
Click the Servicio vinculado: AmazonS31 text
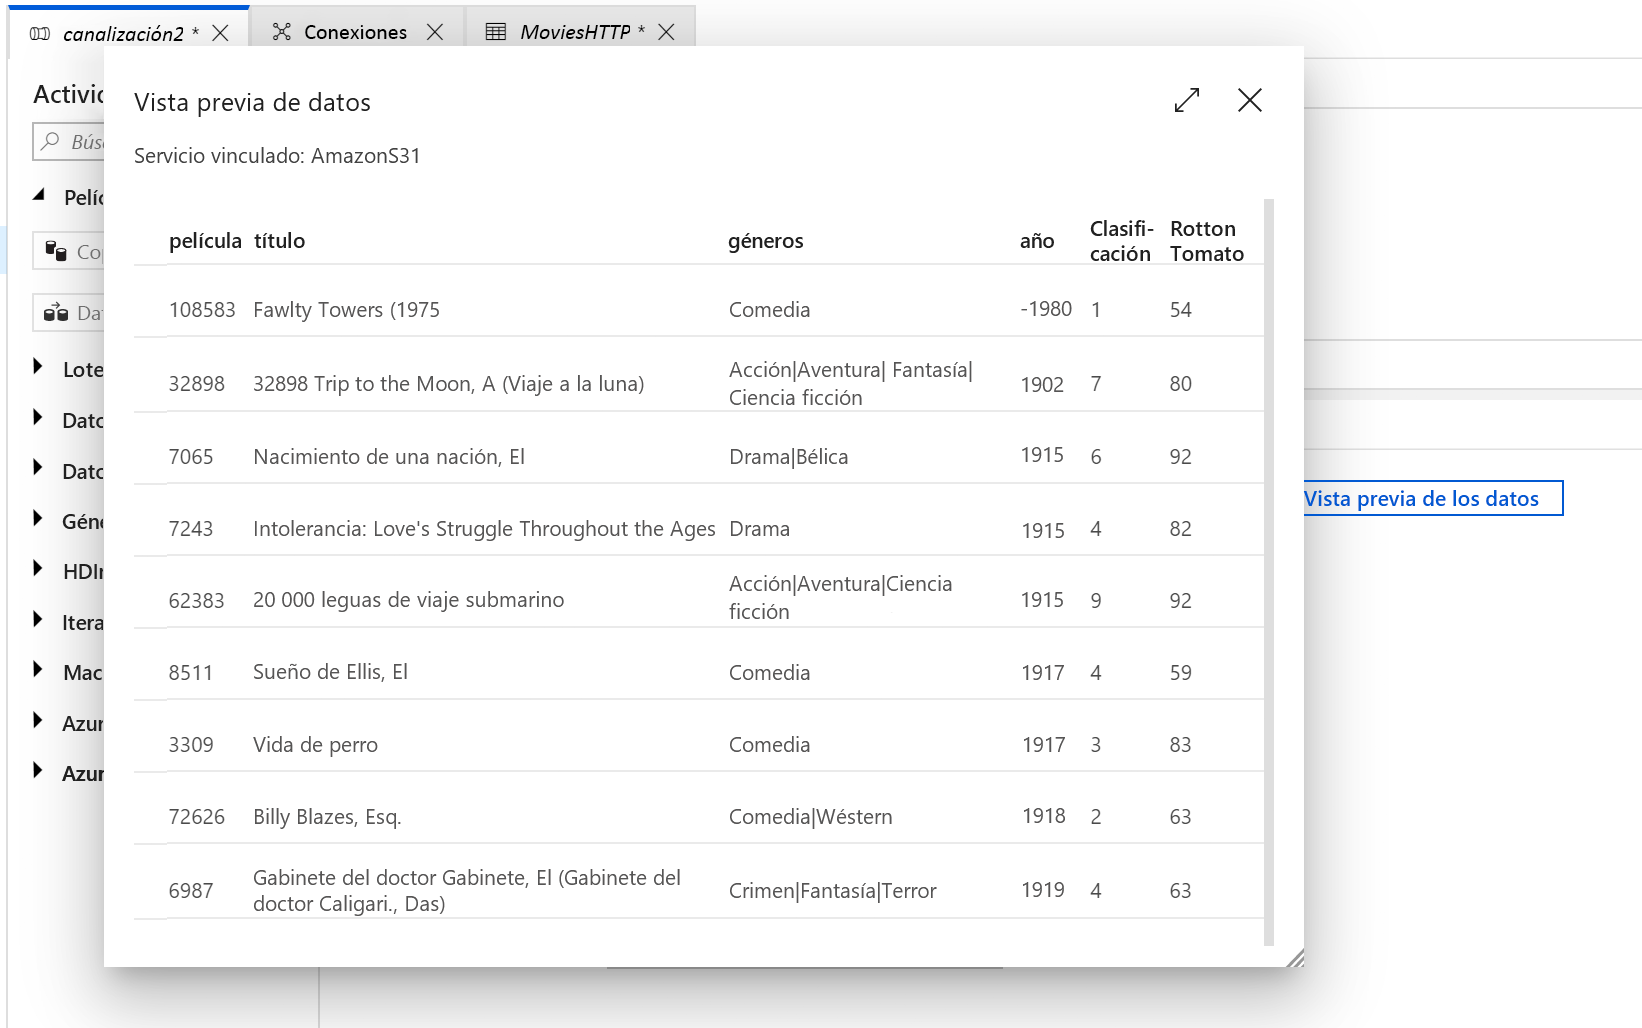click(277, 156)
